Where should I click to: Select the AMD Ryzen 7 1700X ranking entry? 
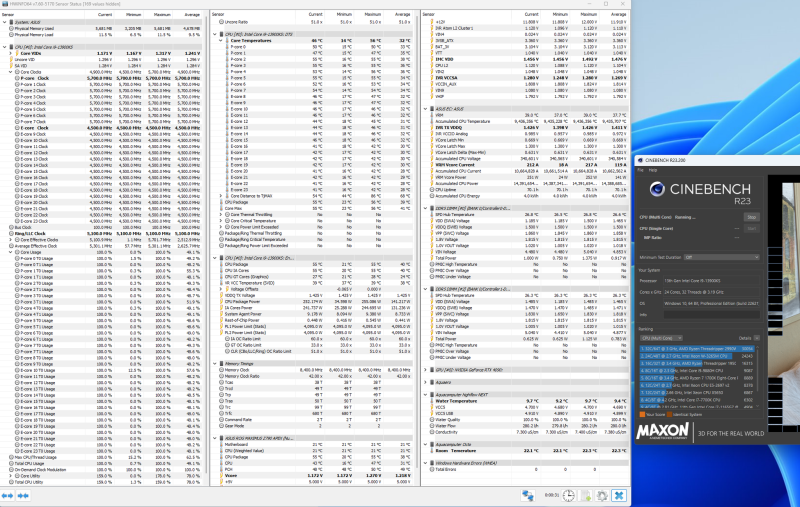tap(697, 378)
